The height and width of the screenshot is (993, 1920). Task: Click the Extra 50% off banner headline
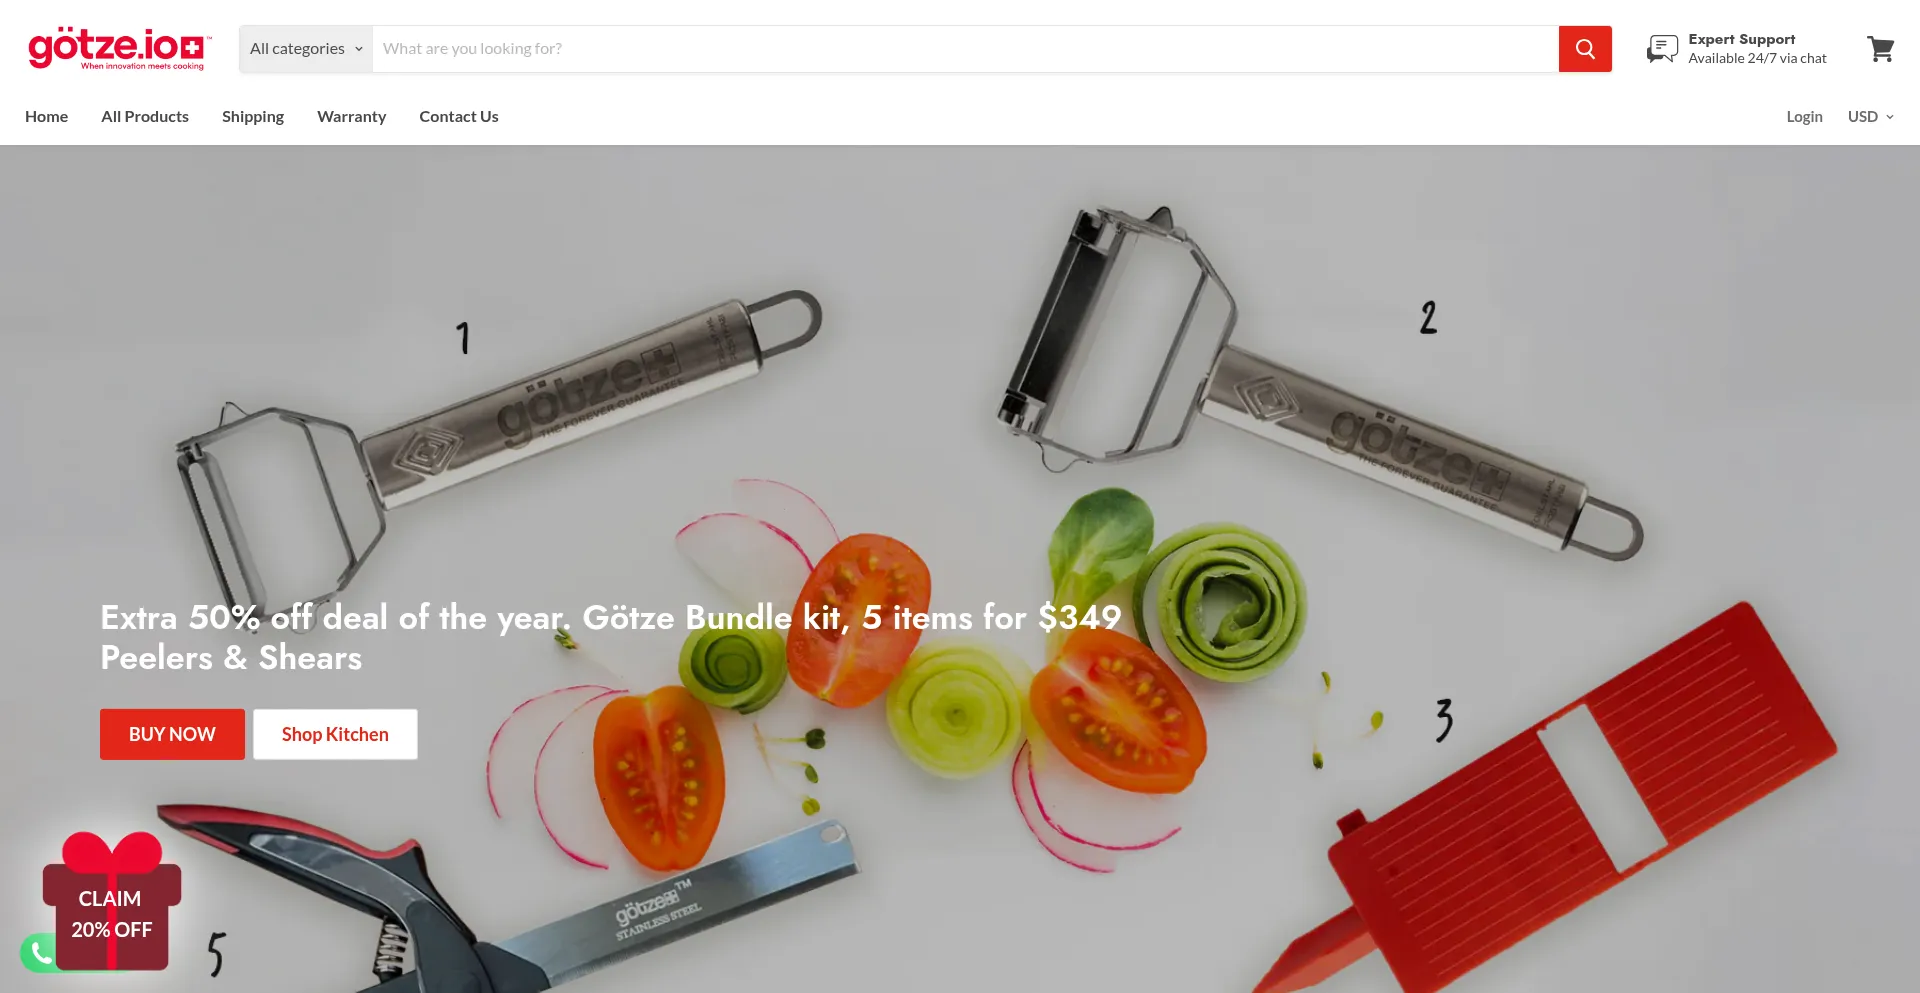point(611,637)
